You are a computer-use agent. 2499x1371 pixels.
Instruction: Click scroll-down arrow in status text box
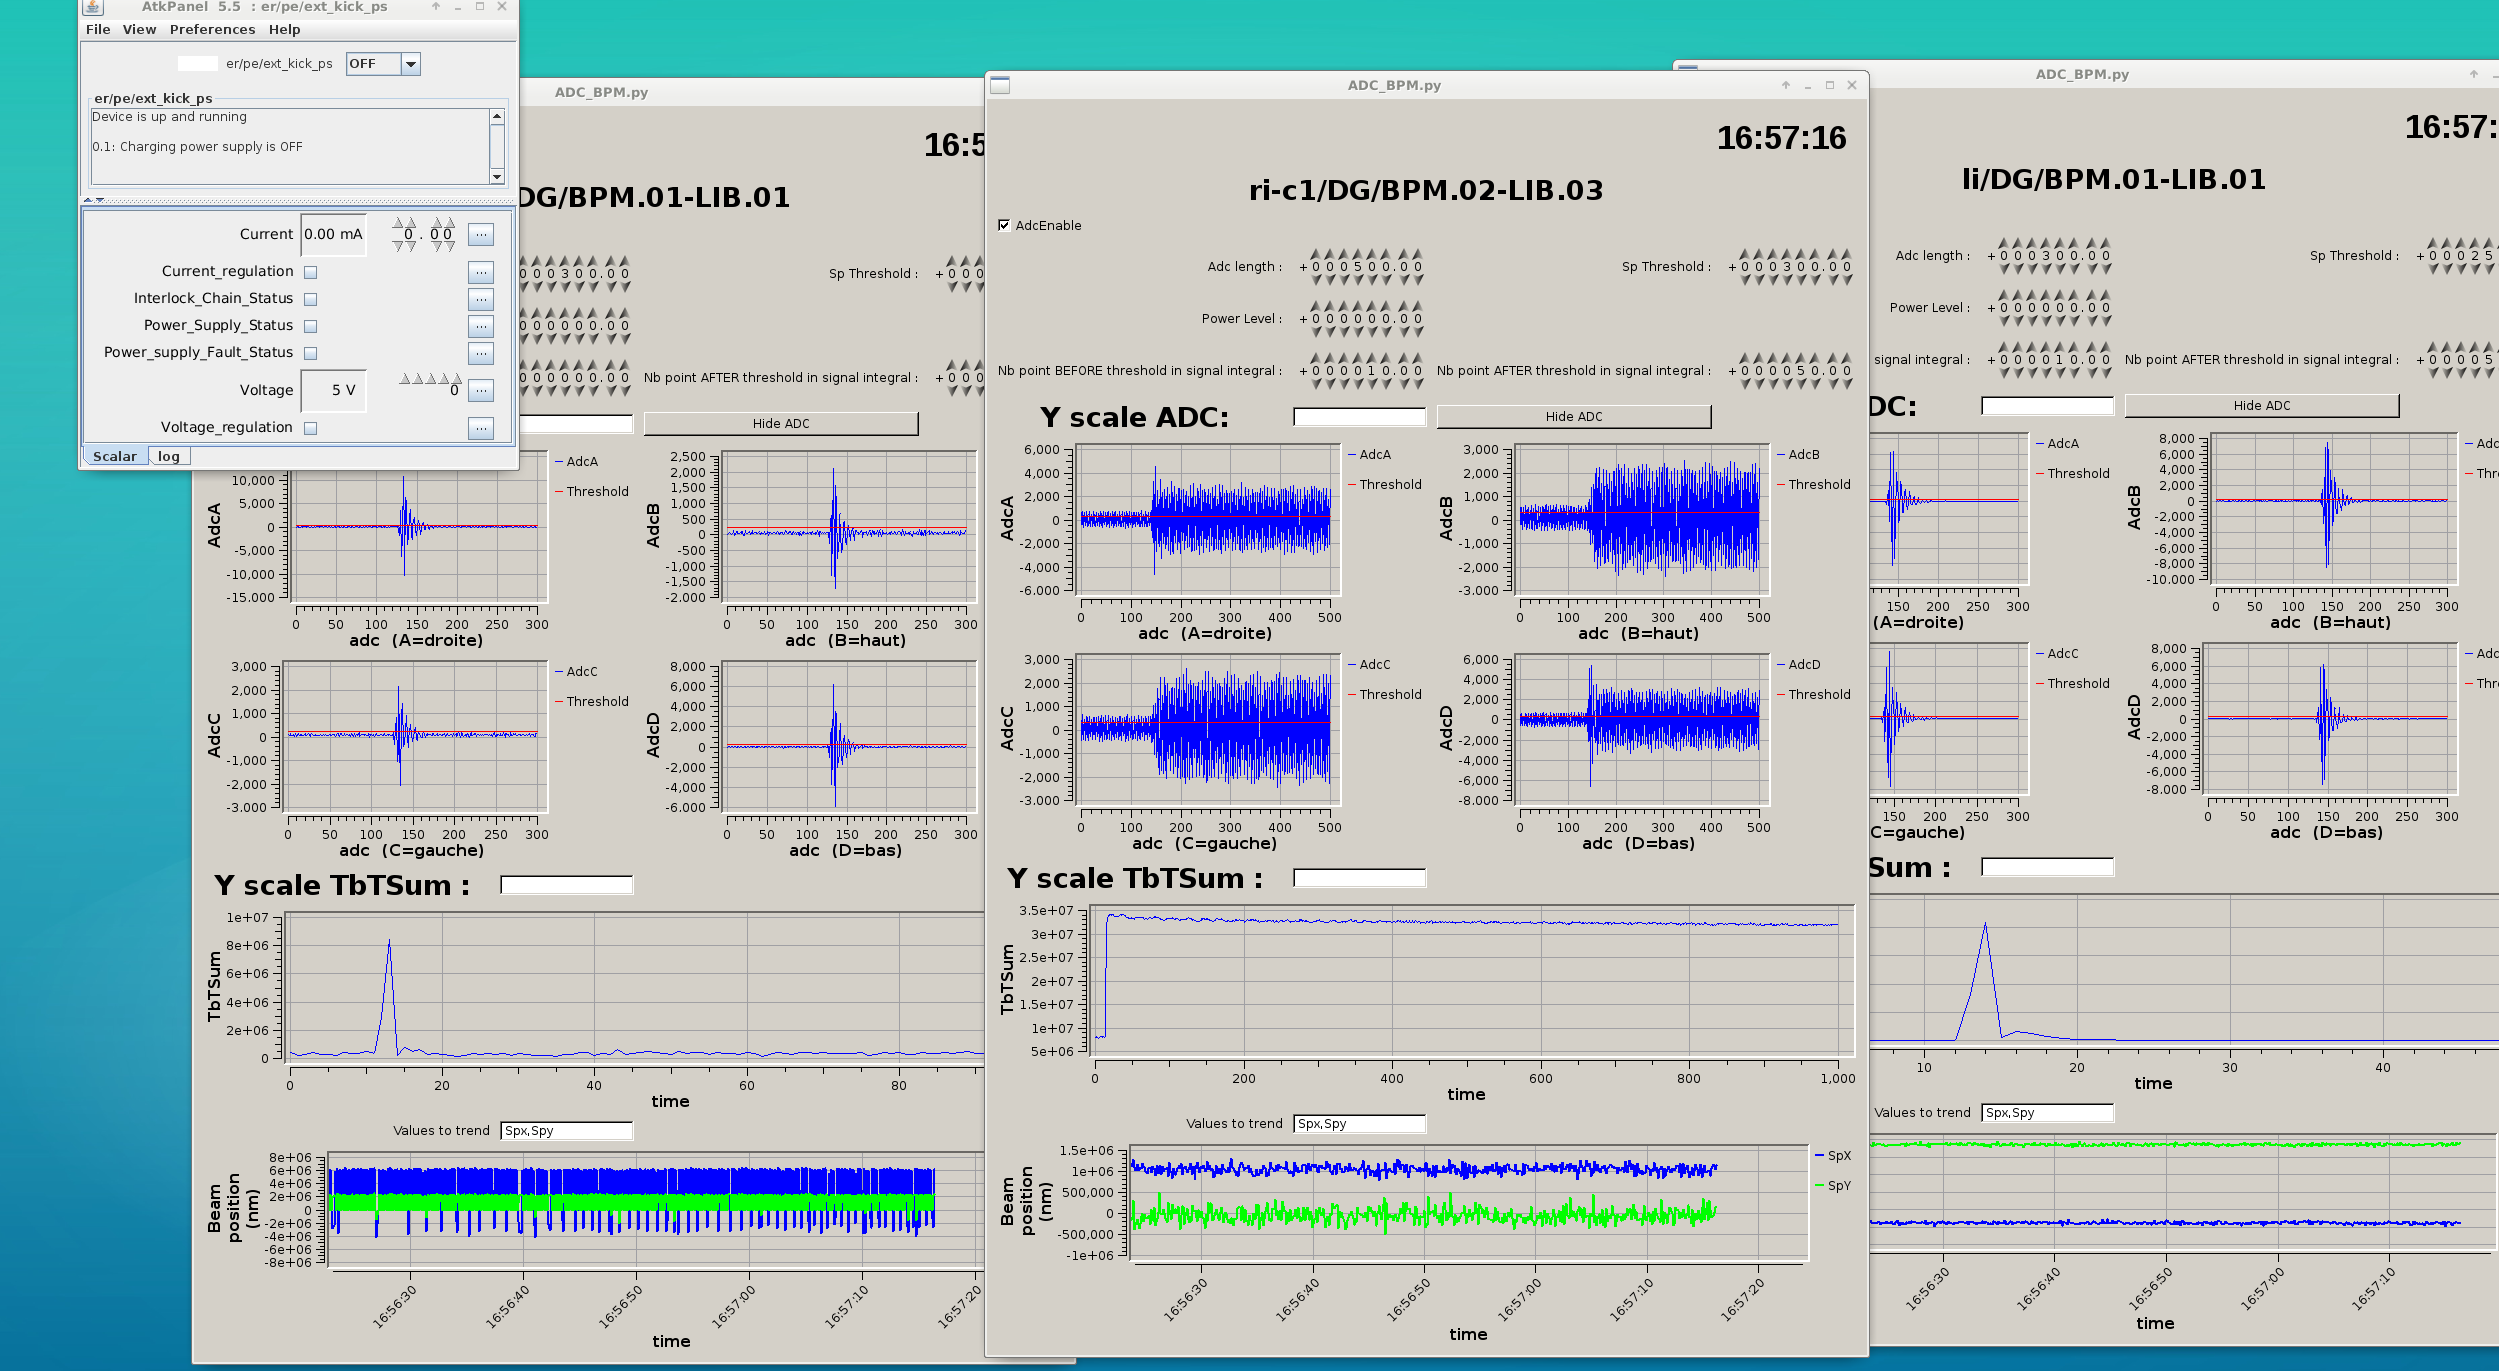tap(497, 177)
